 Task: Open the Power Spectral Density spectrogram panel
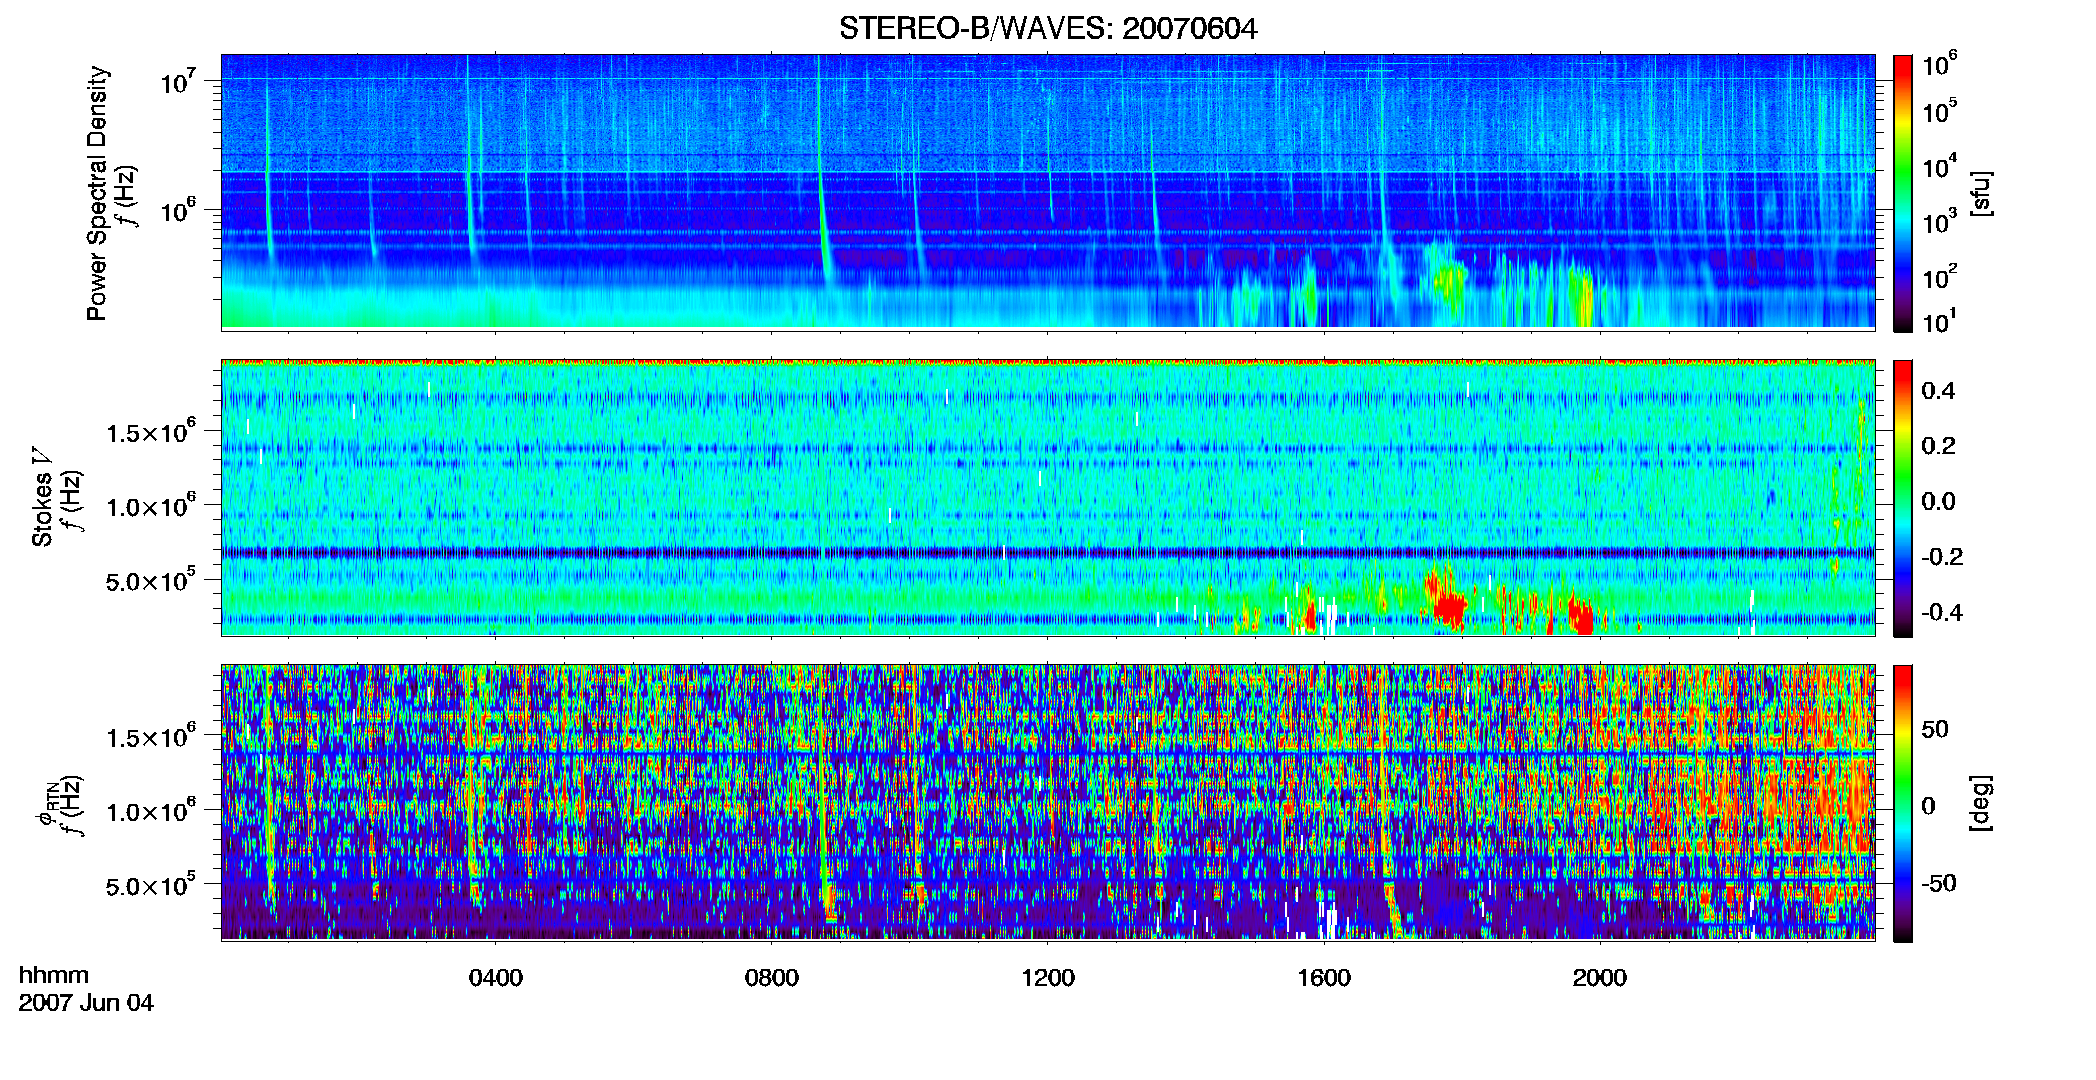point(1048,191)
